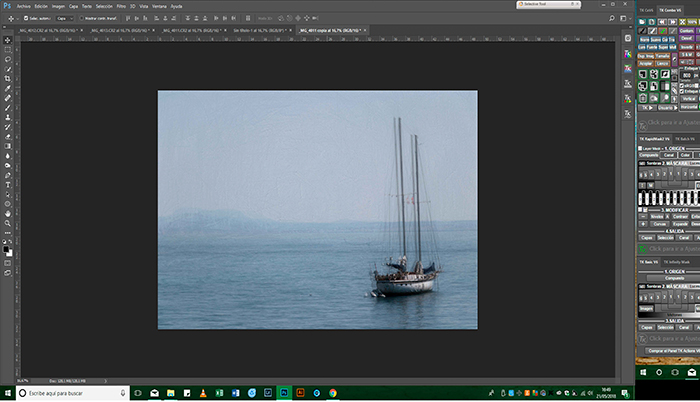Screen dimensions: 700x402
Task: Select the Horizontal Type tool
Action: (7, 185)
